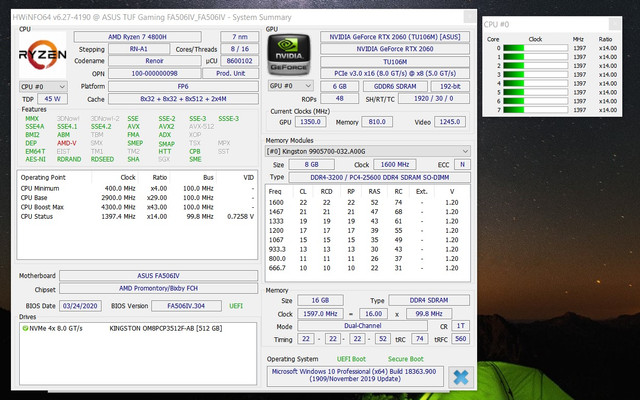This screenshot has height=400, width=640.
Task: Select the CPU Minimum operating point row
Action: 137,189
